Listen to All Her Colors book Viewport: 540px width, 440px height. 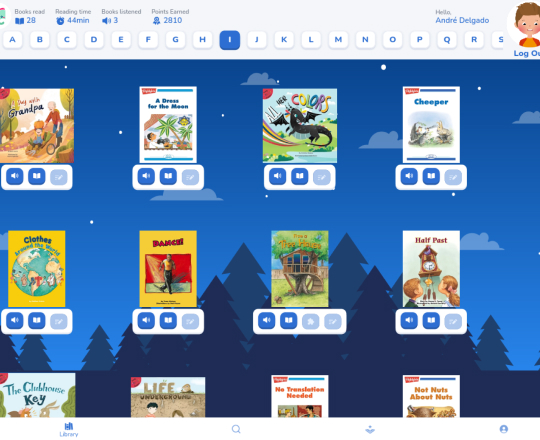click(x=278, y=176)
